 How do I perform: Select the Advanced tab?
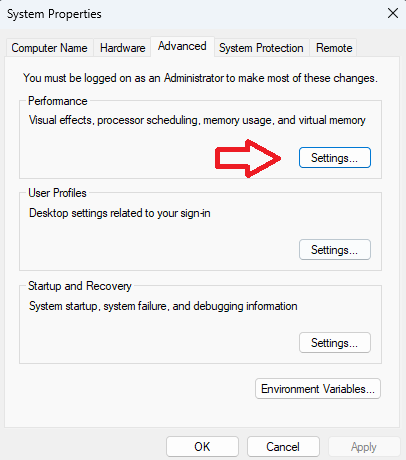pyautogui.click(x=182, y=46)
